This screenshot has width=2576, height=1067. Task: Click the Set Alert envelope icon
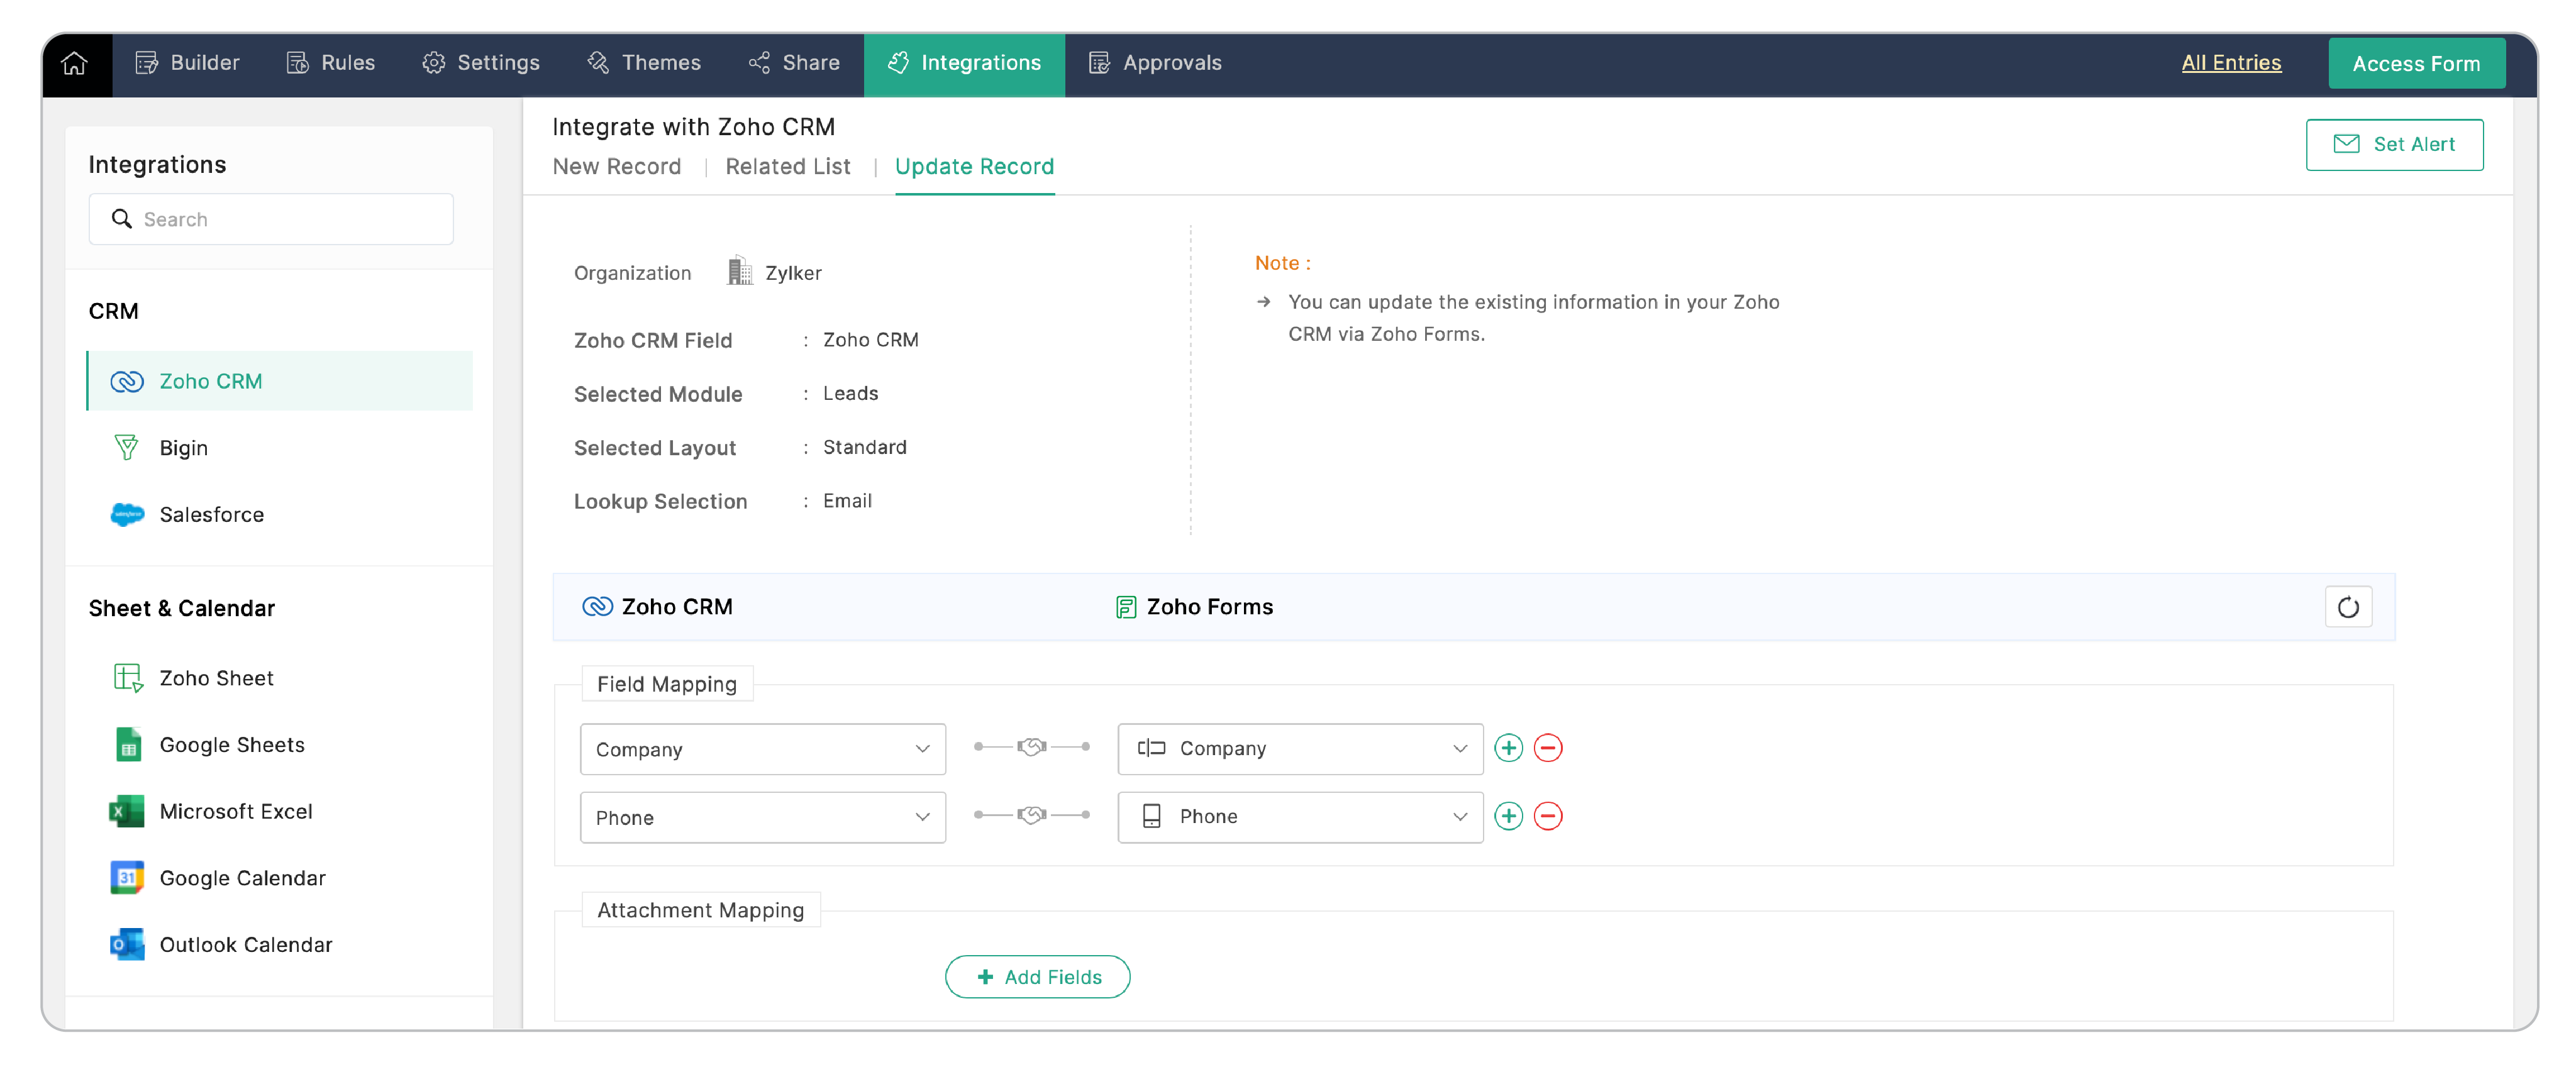pos(2345,144)
